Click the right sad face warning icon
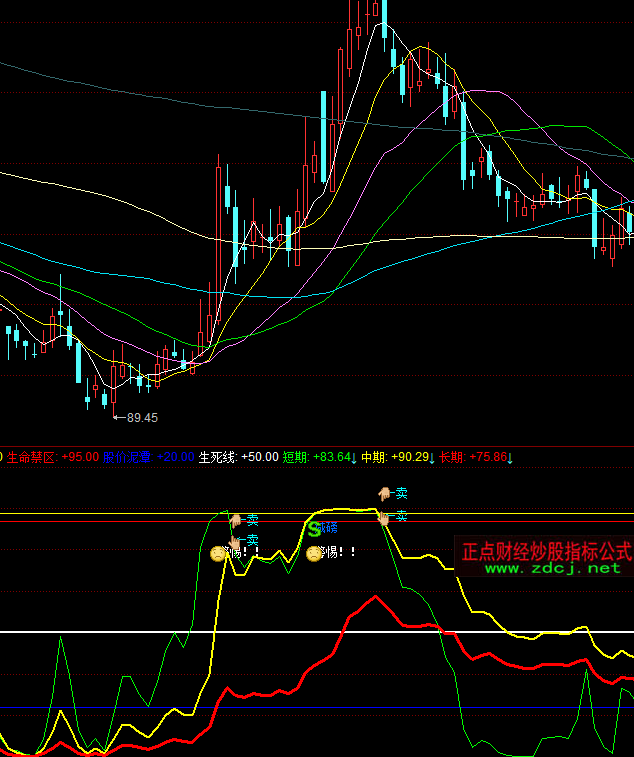 313,553
